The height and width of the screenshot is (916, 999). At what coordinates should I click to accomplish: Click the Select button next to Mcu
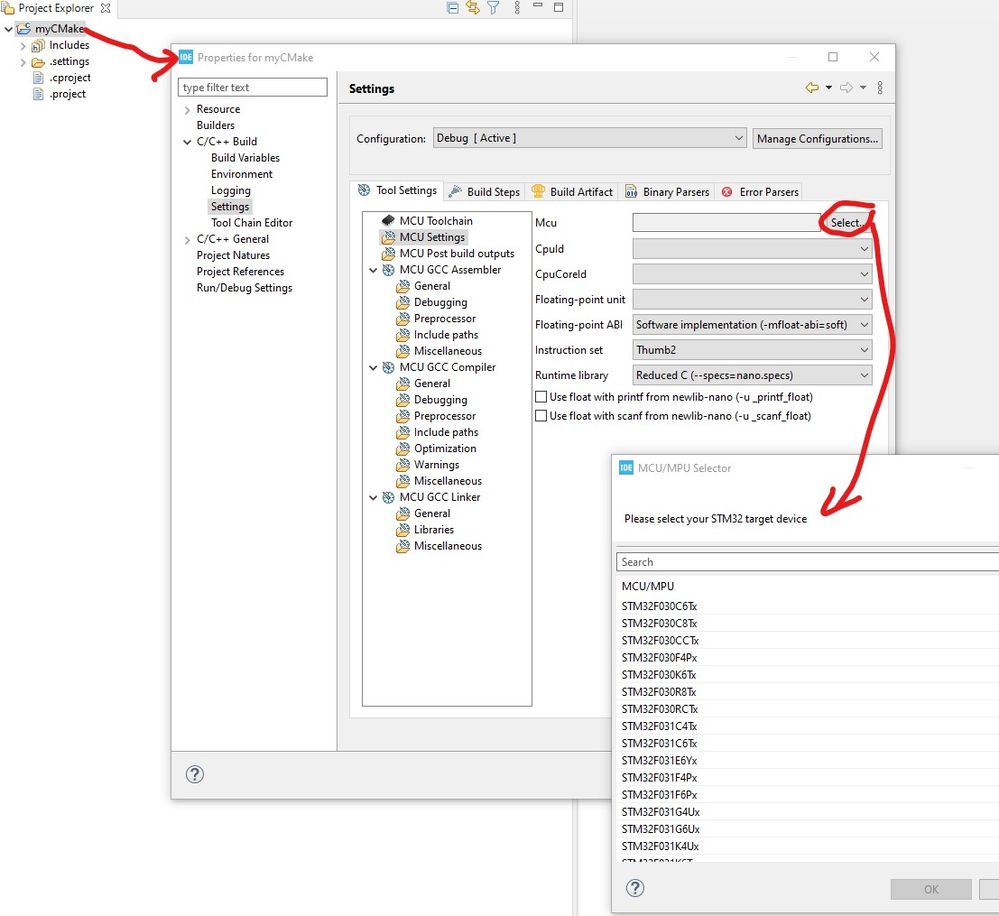tap(847, 222)
